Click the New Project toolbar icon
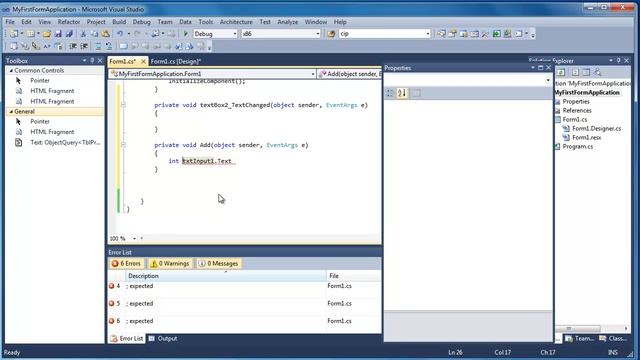 (13, 34)
